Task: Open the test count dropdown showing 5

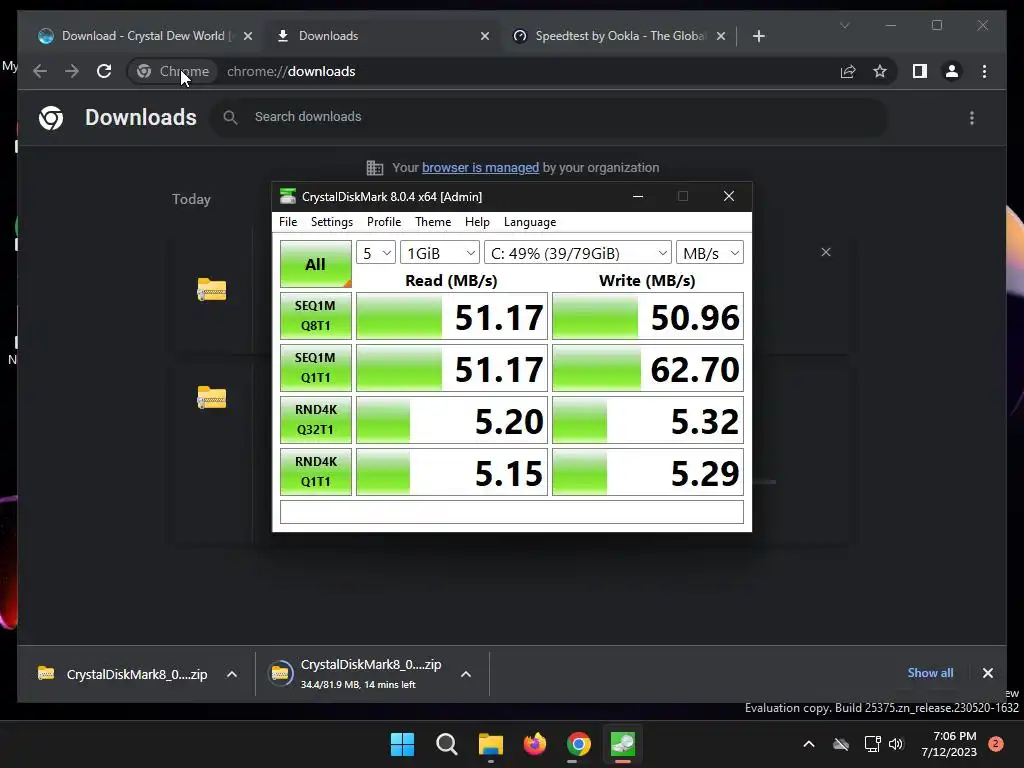Action: pyautogui.click(x=376, y=253)
